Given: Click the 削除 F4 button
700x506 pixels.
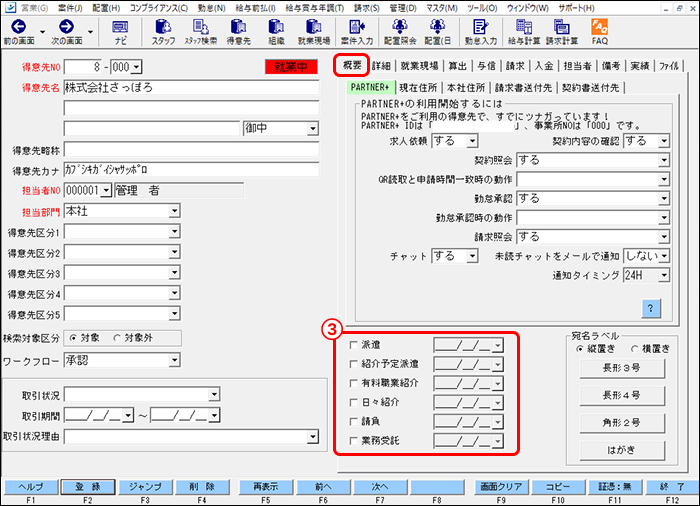Looking at the screenshot, I should pyautogui.click(x=202, y=487).
